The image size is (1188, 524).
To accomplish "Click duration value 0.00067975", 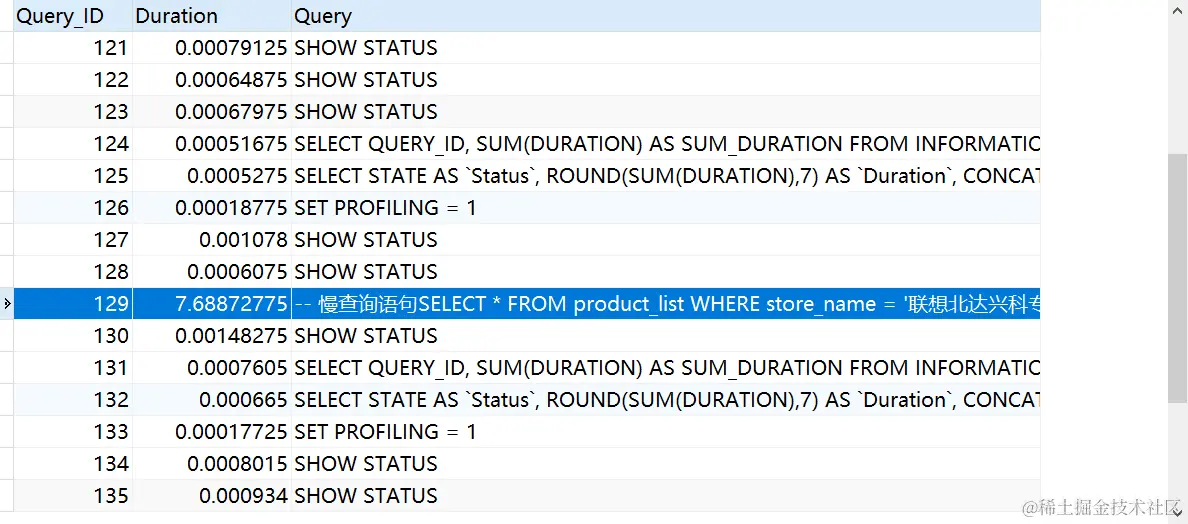I will pyautogui.click(x=231, y=111).
